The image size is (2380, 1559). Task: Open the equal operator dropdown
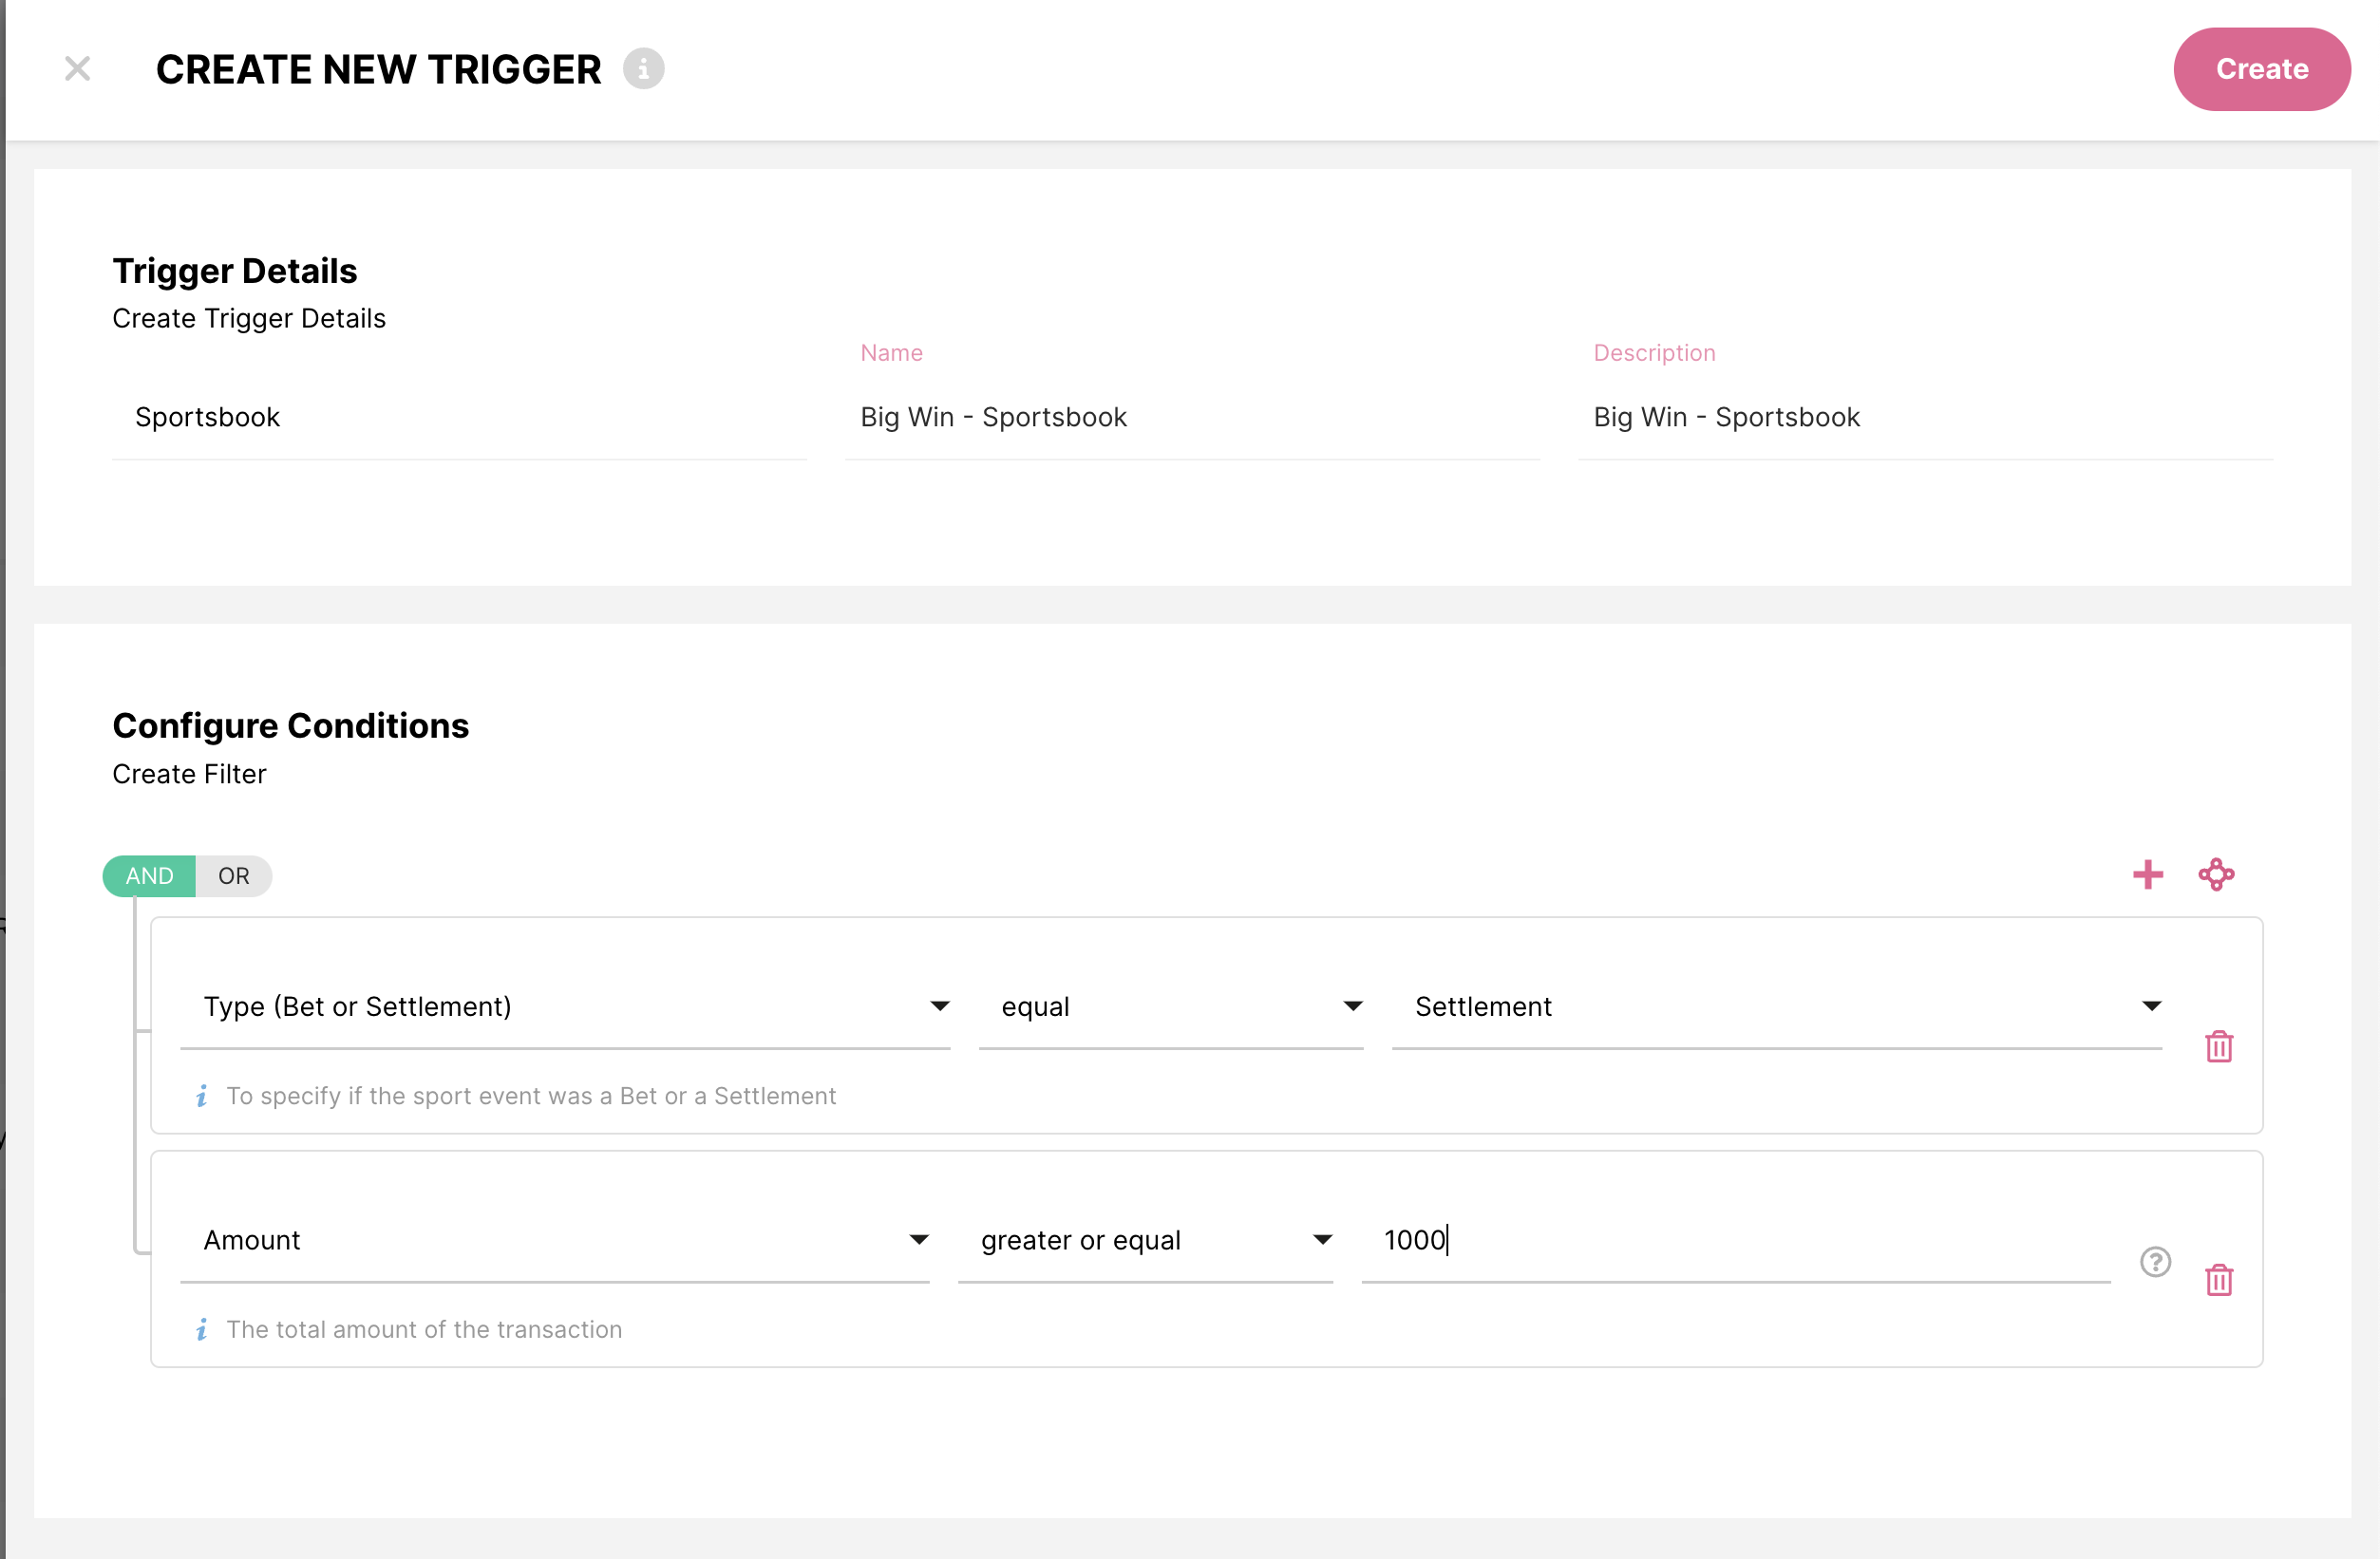pyautogui.click(x=1170, y=1007)
